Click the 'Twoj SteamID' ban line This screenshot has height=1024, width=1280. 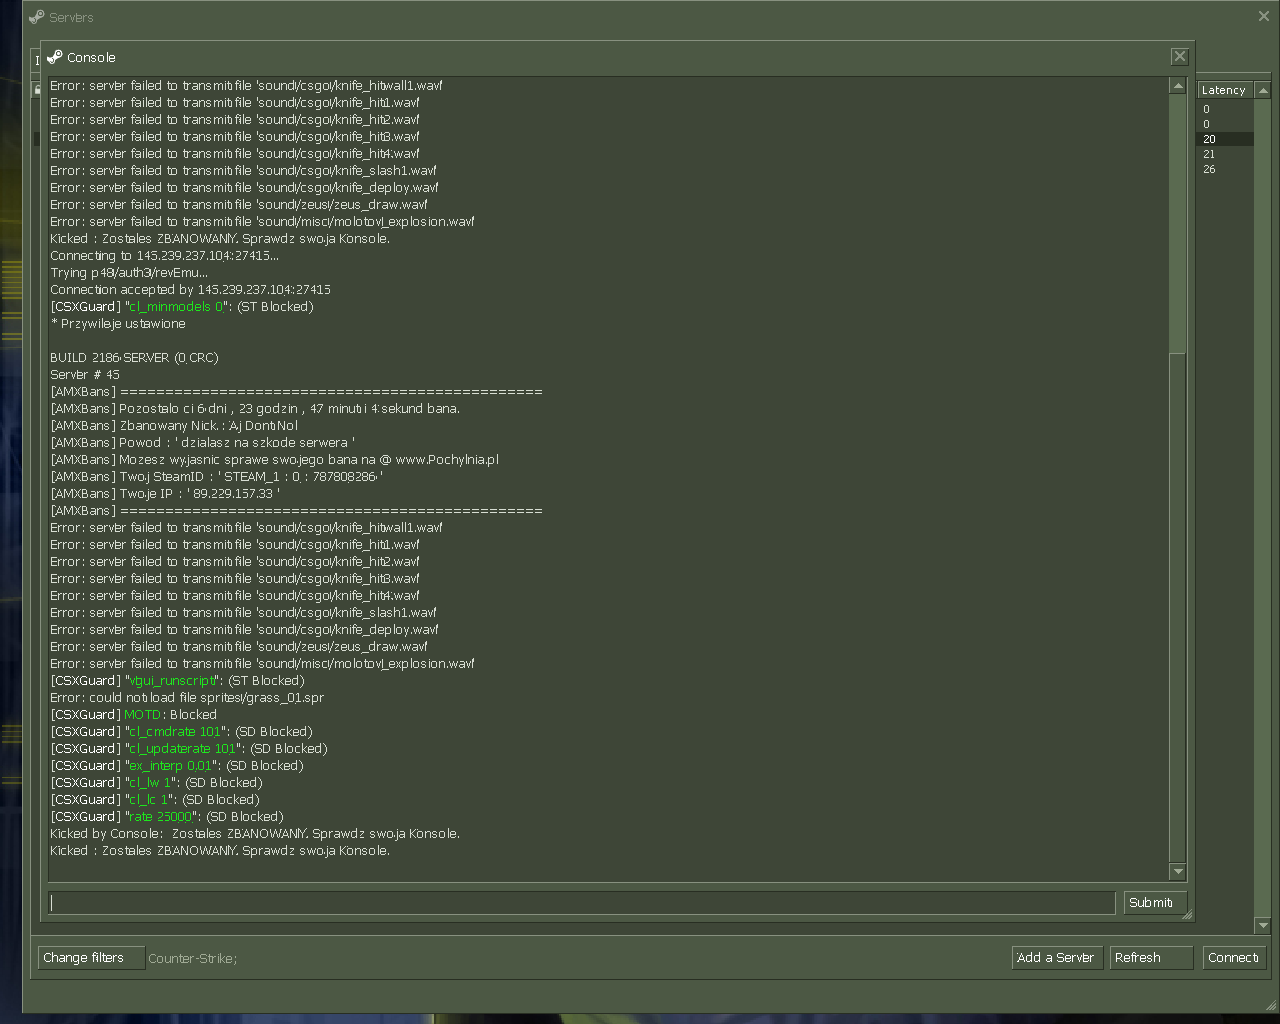(x=216, y=477)
